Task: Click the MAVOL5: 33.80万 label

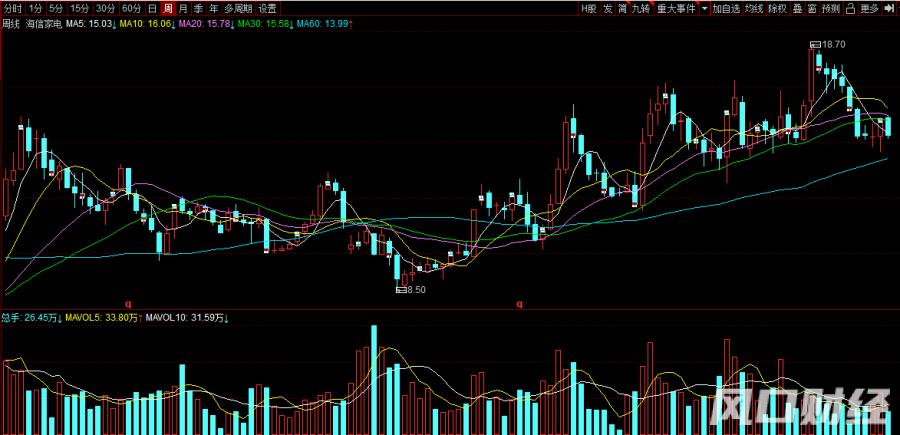Action: tap(104, 317)
